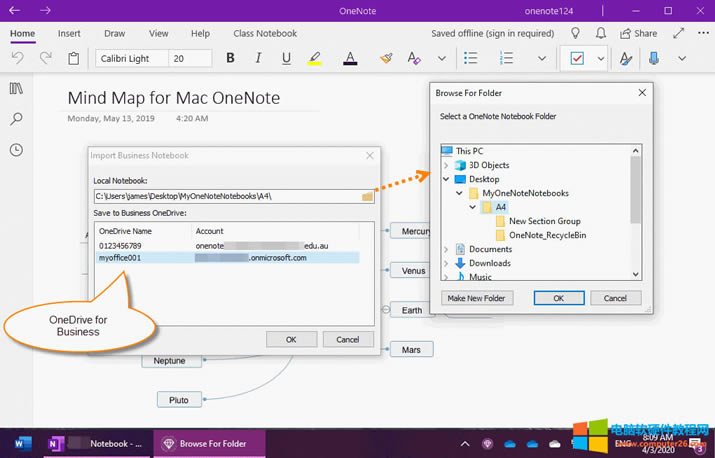Viewport: 715px width, 458px height.
Task: Open the Draw tab
Action: click(x=115, y=33)
